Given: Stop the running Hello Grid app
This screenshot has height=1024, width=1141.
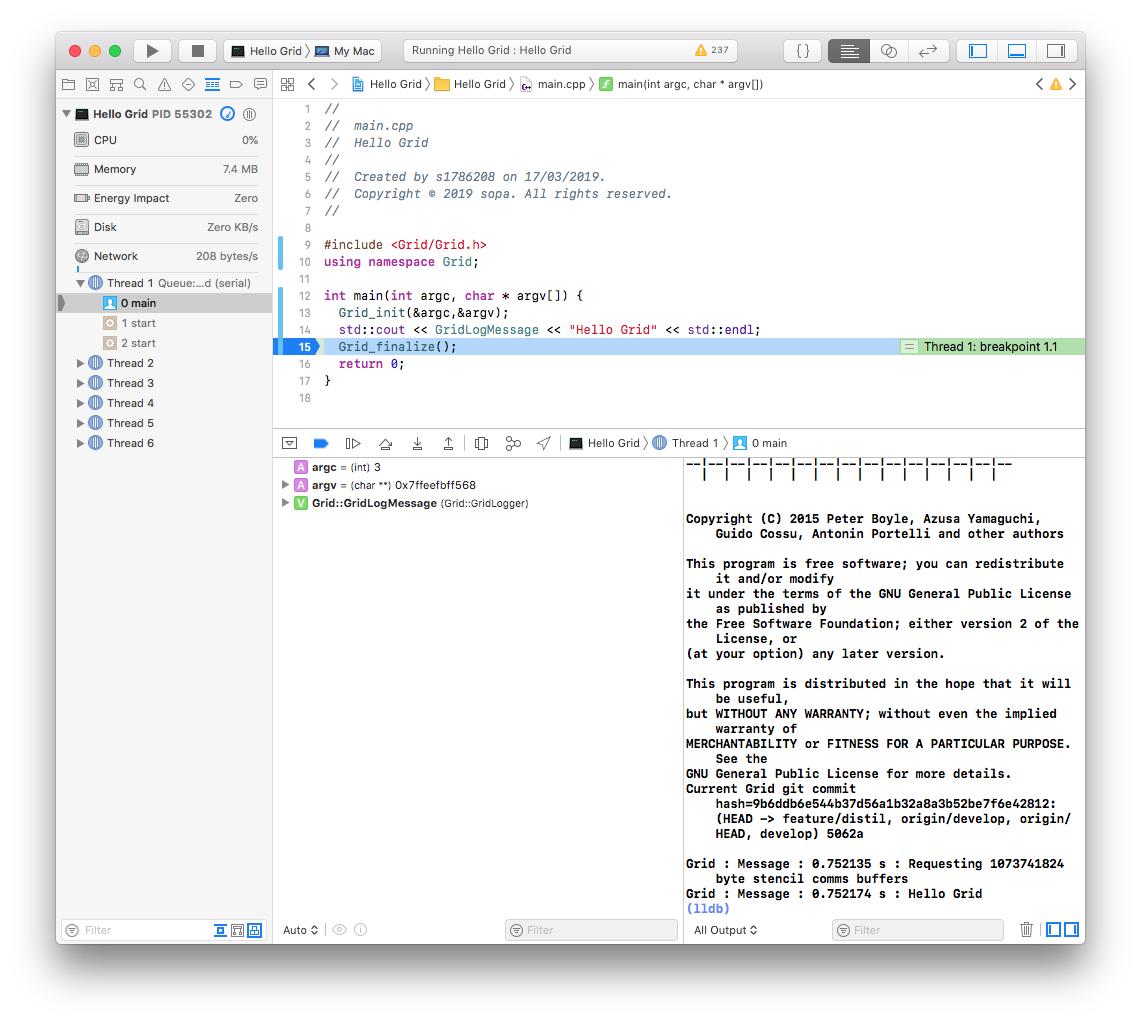Looking at the screenshot, I should point(197,50).
